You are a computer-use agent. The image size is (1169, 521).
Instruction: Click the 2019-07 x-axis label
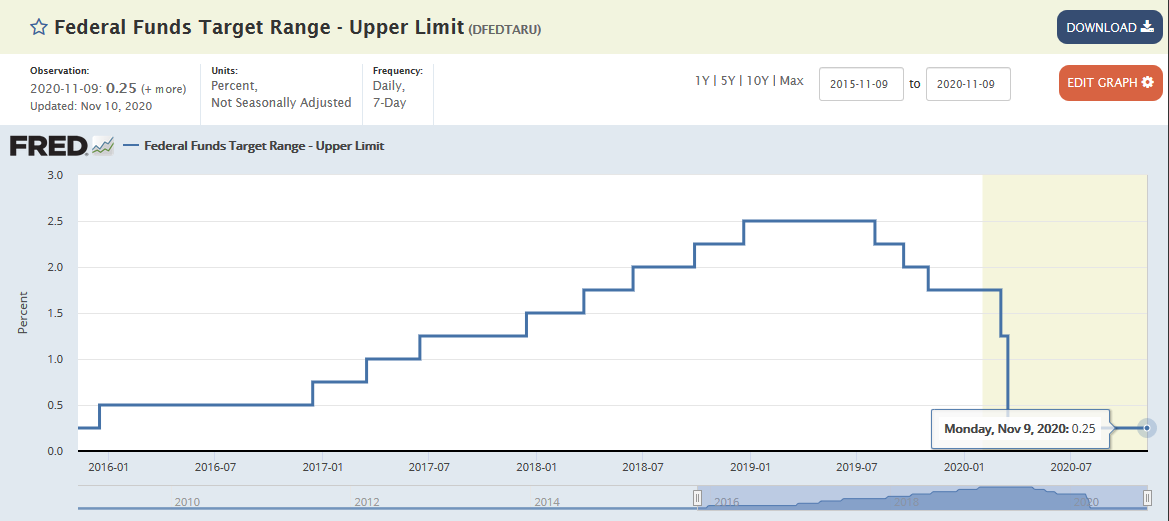(x=857, y=467)
